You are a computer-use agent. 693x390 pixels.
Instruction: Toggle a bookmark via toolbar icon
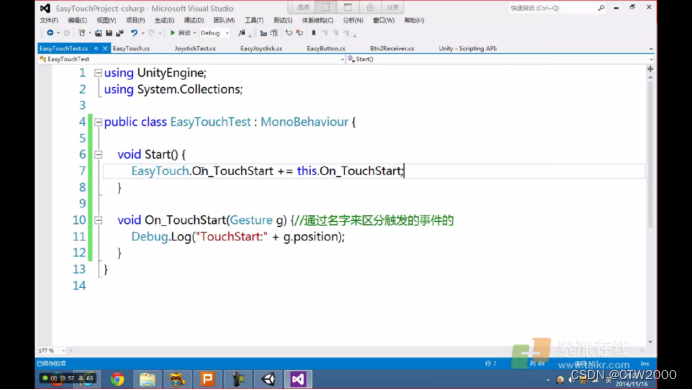coord(314,33)
